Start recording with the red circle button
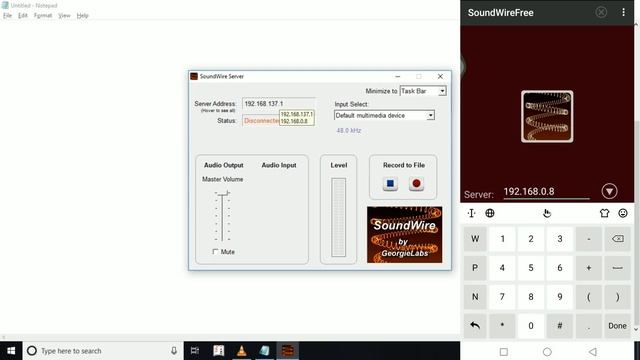The height and width of the screenshot is (360, 640). pos(416,184)
